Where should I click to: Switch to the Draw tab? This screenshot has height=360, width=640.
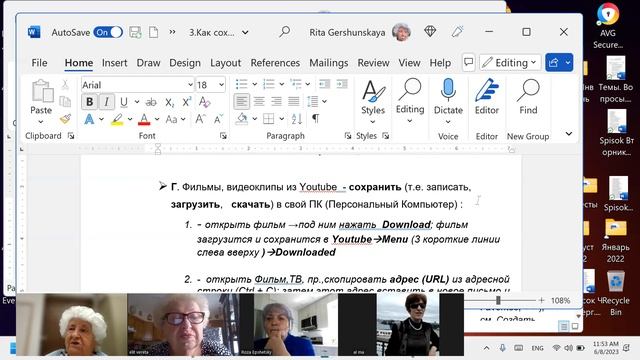pyautogui.click(x=148, y=63)
